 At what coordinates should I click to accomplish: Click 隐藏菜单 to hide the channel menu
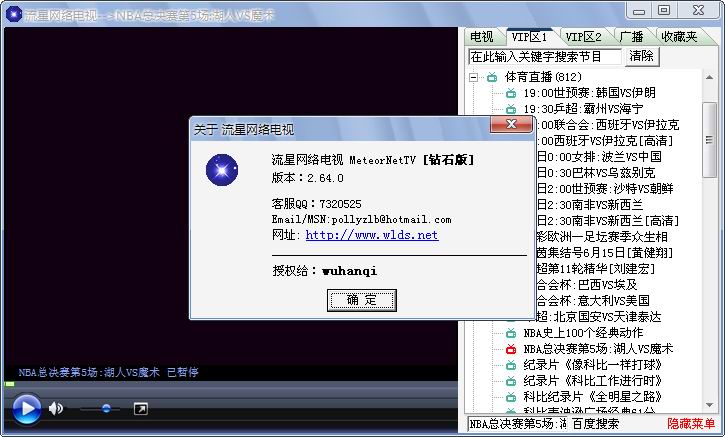(691, 425)
